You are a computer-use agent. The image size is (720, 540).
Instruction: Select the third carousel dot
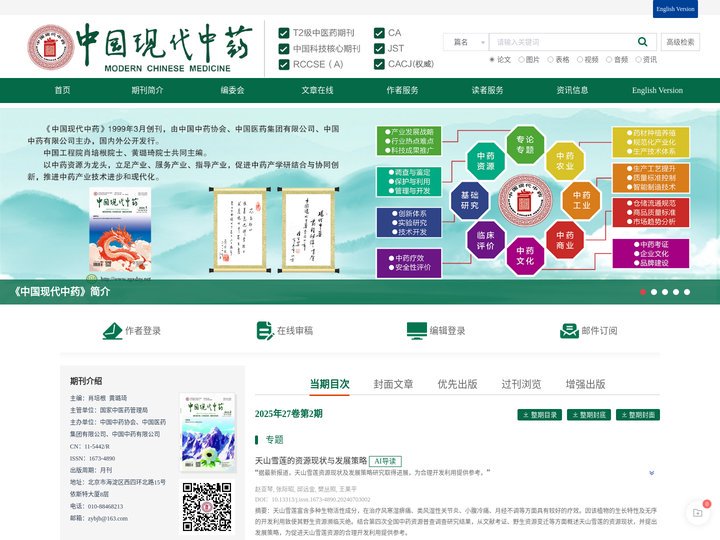pos(665,292)
